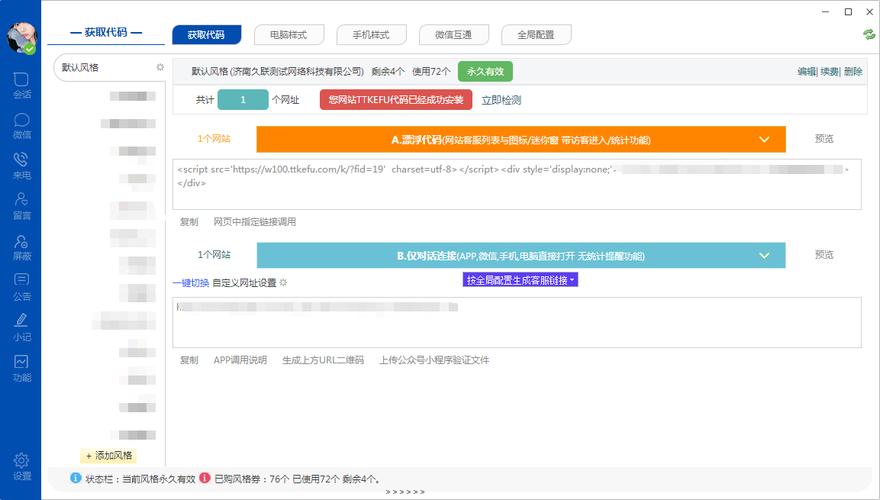The height and width of the screenshot is (500, 880).
Task: Click 续费 renew link
Action: [829, 72]
